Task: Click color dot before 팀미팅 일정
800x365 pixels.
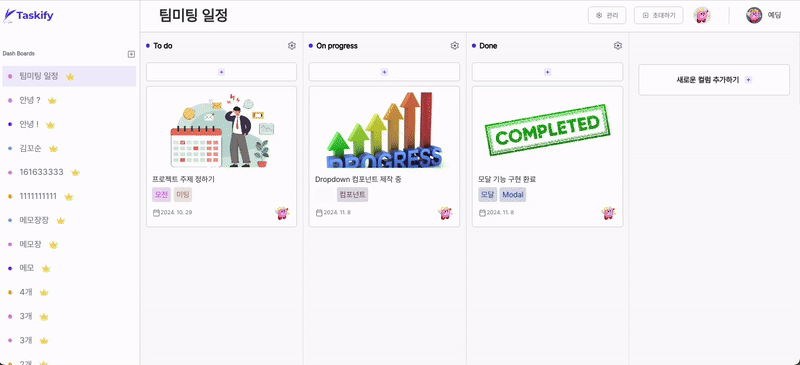Action: tap(10, 77)
